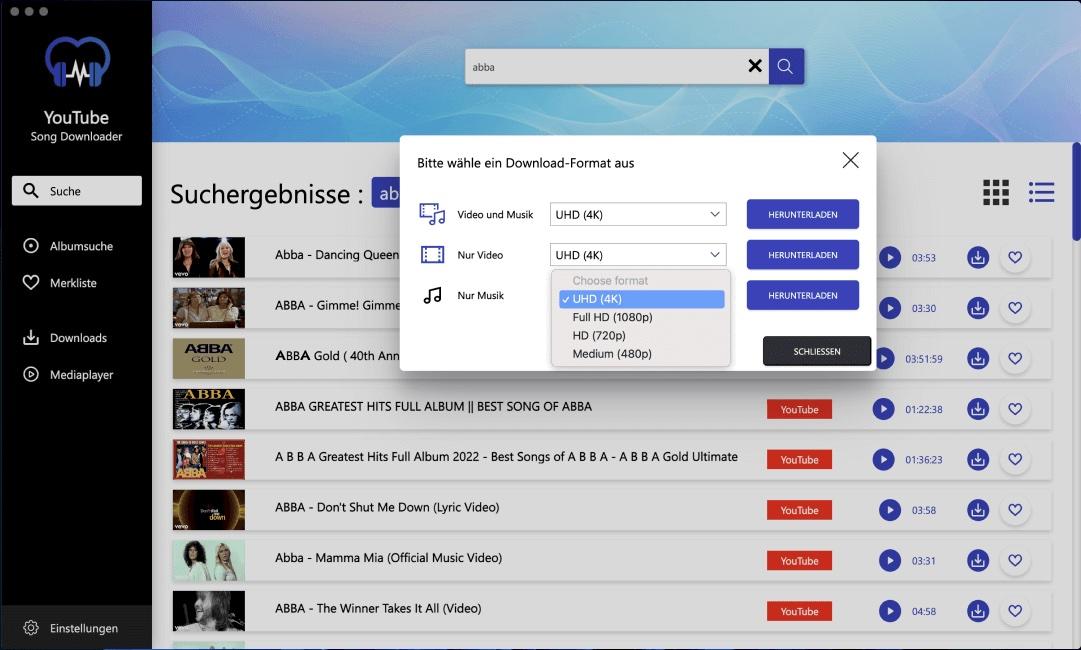
Task: Toggle the heart on "ABBA Gold"
Action: tap(1015, 358)
